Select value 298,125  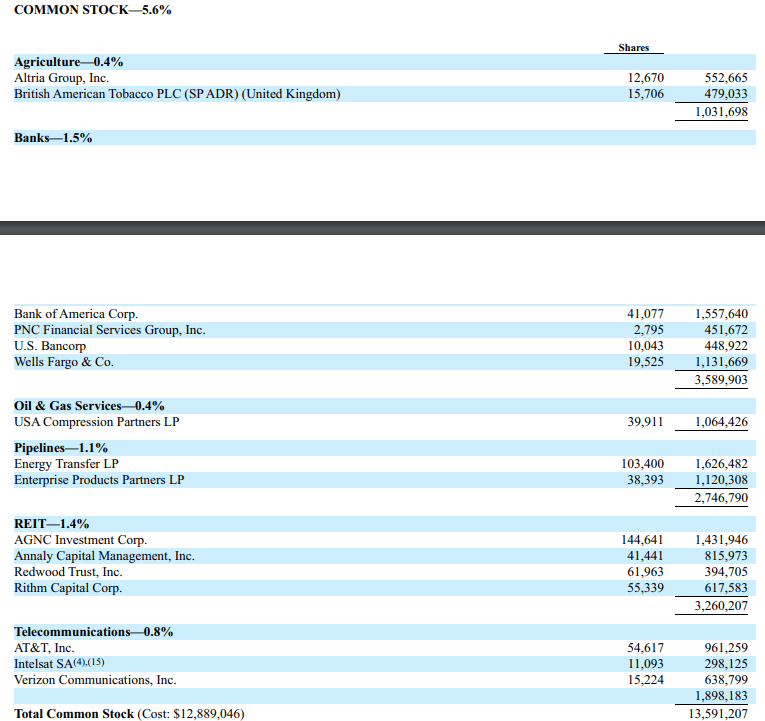pos(725,665)
